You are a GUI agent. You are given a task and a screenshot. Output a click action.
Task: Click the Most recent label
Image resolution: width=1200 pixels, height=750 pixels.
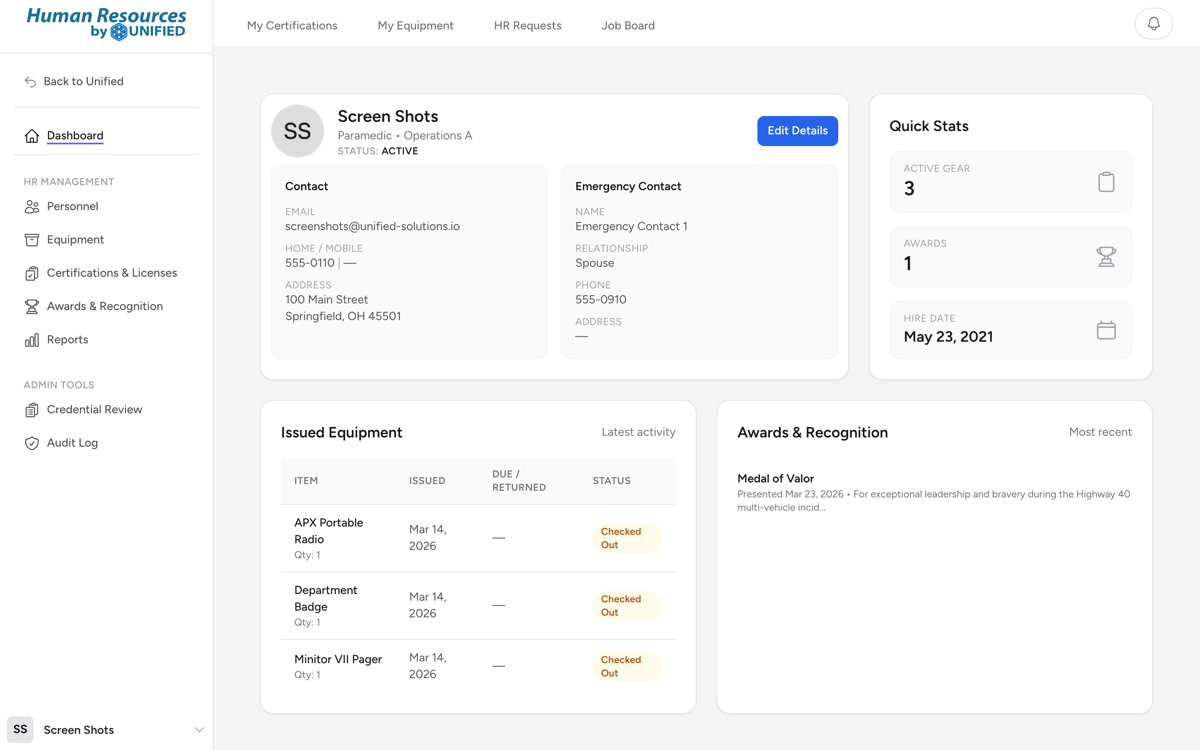(x=1100, y=432)
